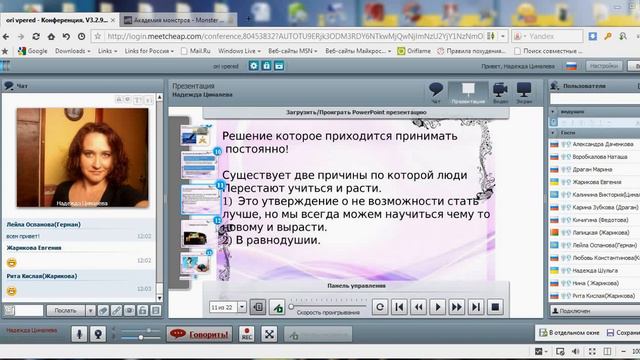Send chat message with Послать button
The height and width of the screenshot is (360, 640).
tap(66, 311)
